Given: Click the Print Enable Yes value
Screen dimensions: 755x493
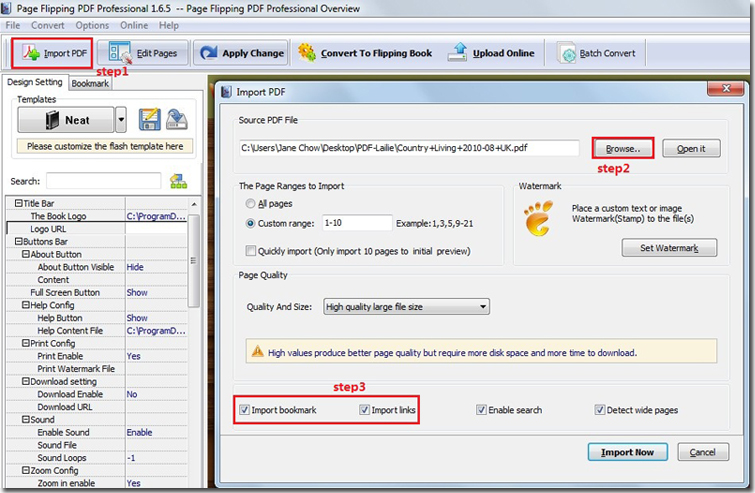Looking at the screenshot, I should point(134,356).
